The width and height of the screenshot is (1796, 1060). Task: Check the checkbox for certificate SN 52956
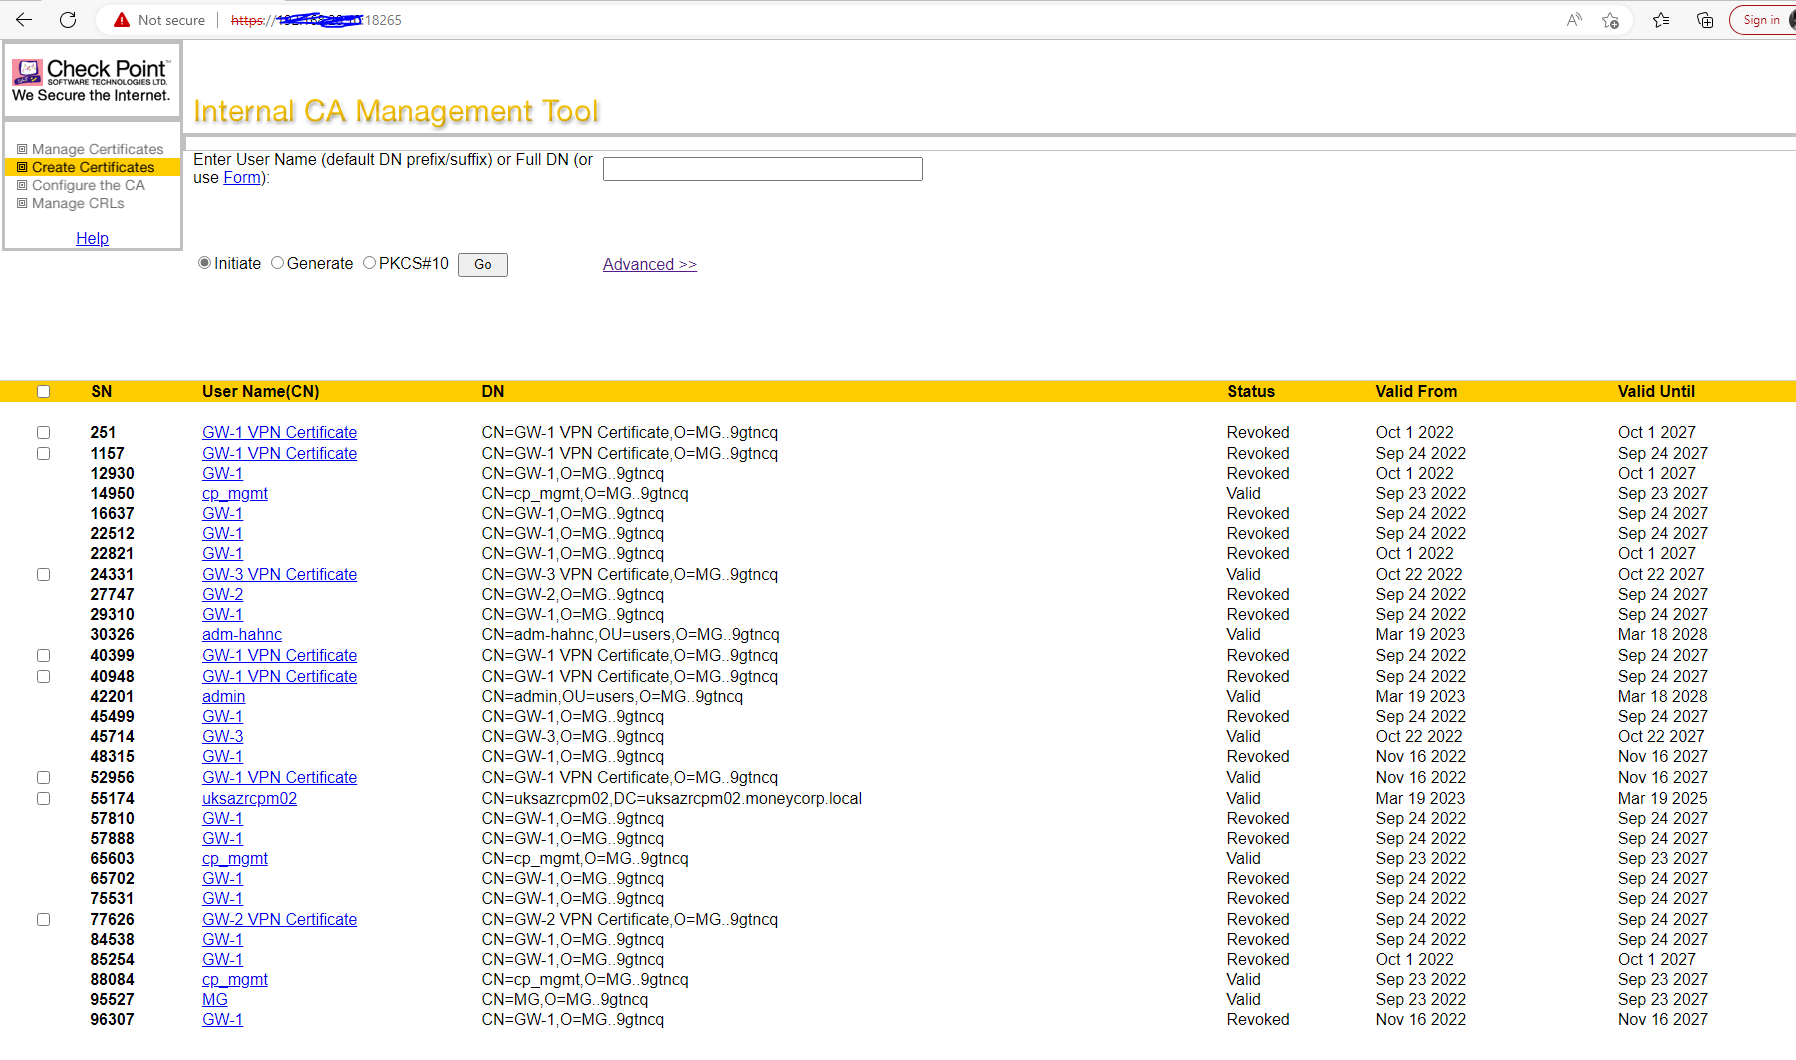43,777
